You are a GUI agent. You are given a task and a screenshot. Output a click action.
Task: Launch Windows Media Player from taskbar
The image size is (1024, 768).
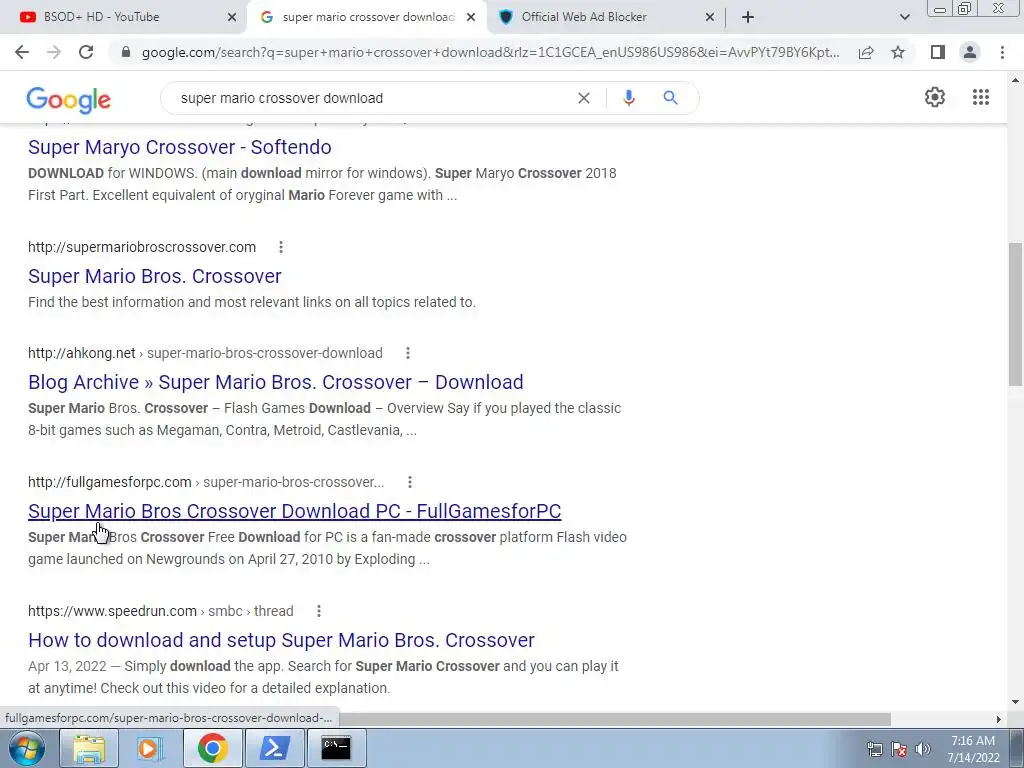coord(150,748)
